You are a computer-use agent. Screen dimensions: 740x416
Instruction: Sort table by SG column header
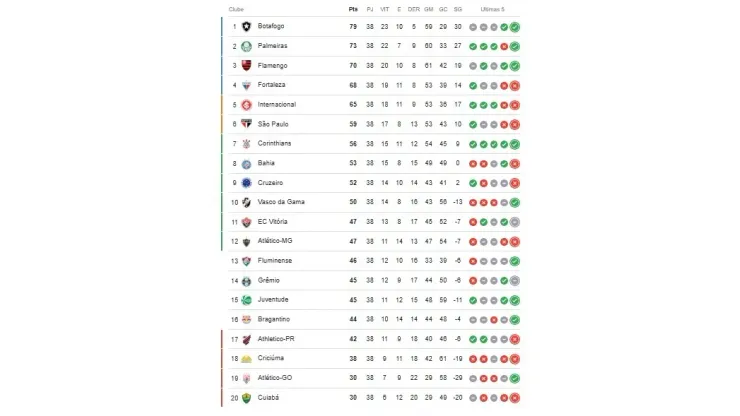tap(458, 9)
